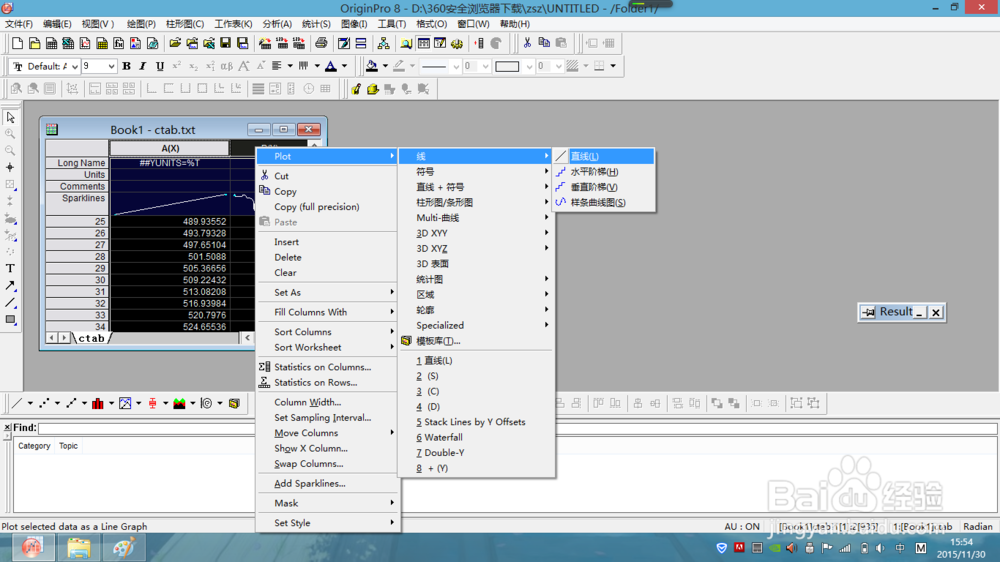Expand the 统计图 submenu
Viewport: 1000px width, 562px height.
coord(476,279)
